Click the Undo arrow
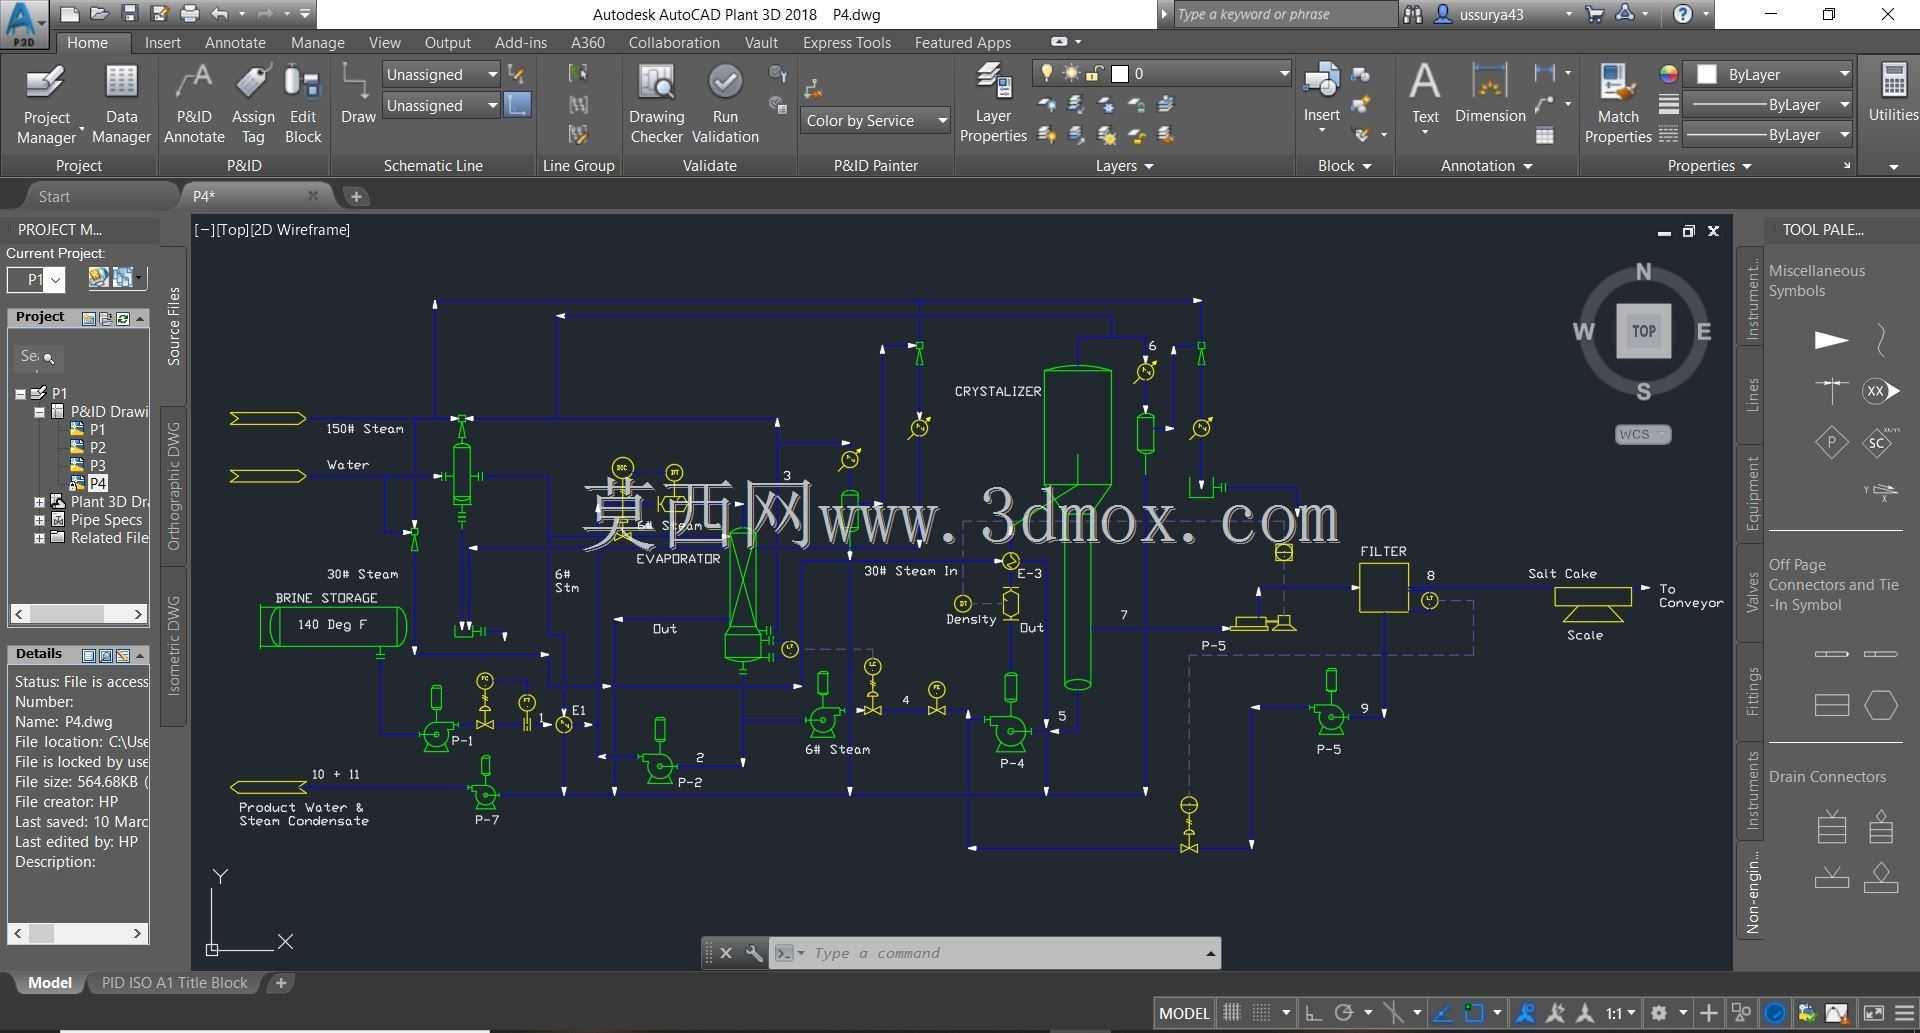Image resolution: width=1920 pixels, height=1033 pixels. (220, 14)
